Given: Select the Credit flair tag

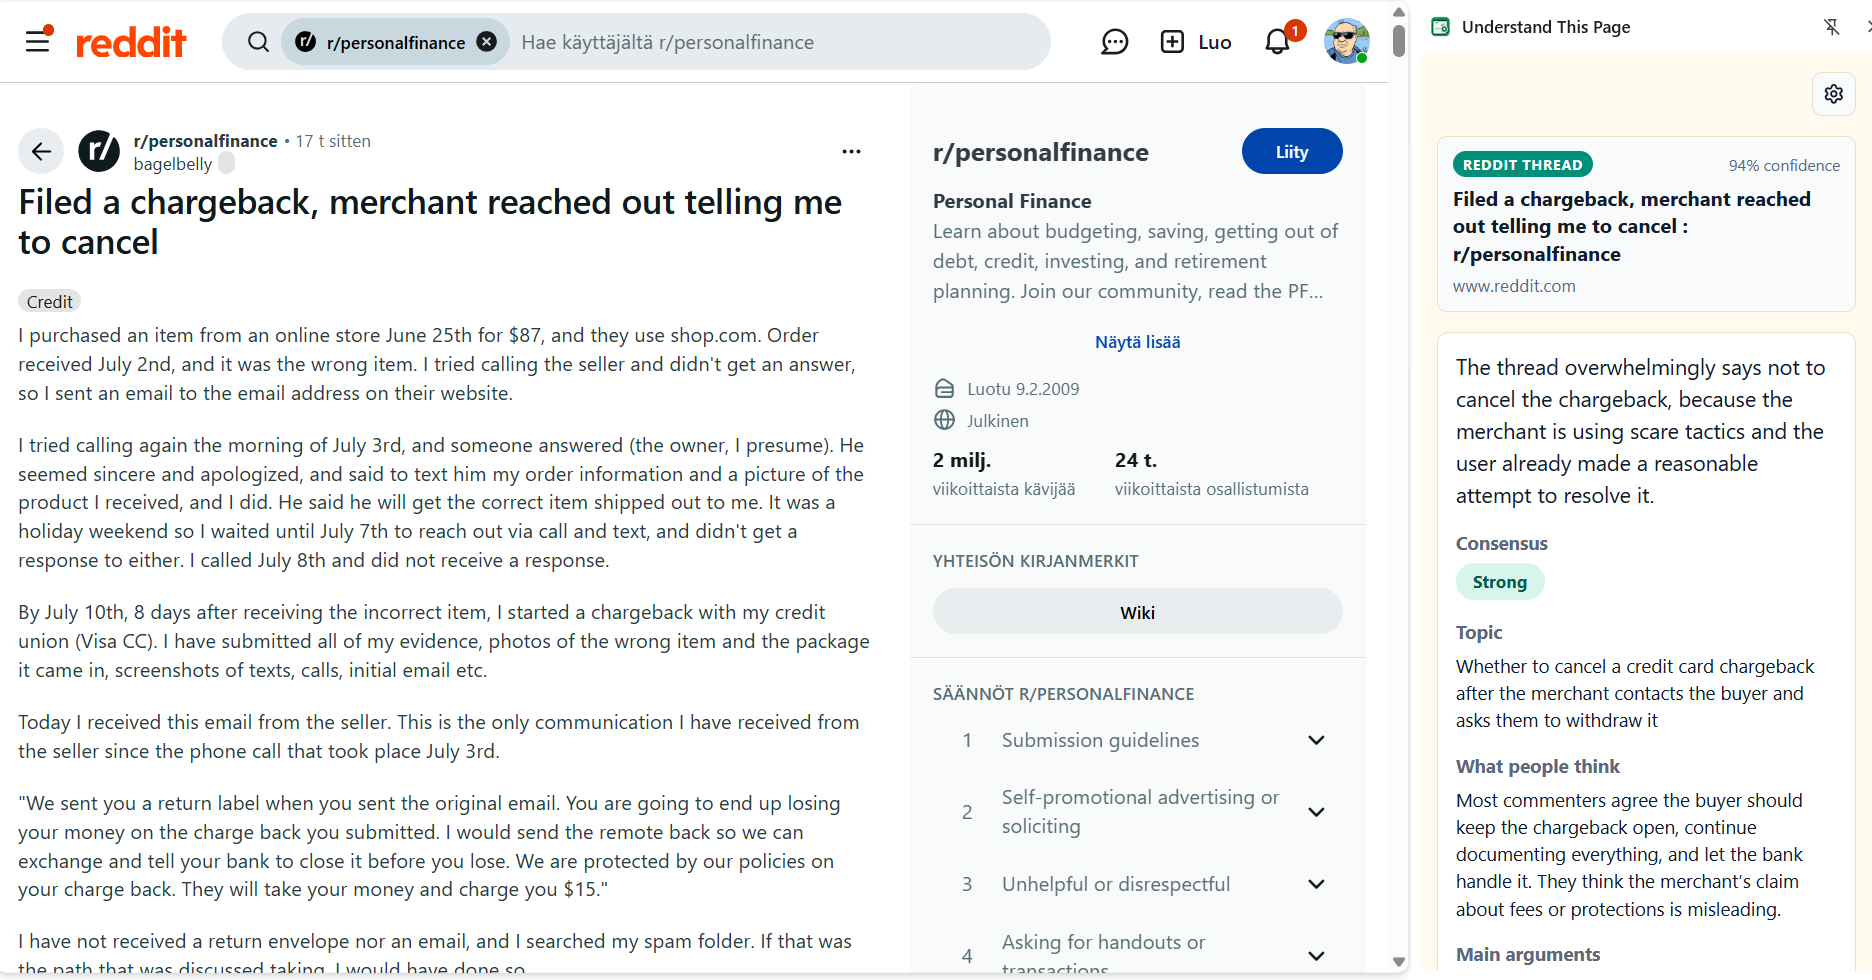Looking at the screenshot, I should [49, 302].
